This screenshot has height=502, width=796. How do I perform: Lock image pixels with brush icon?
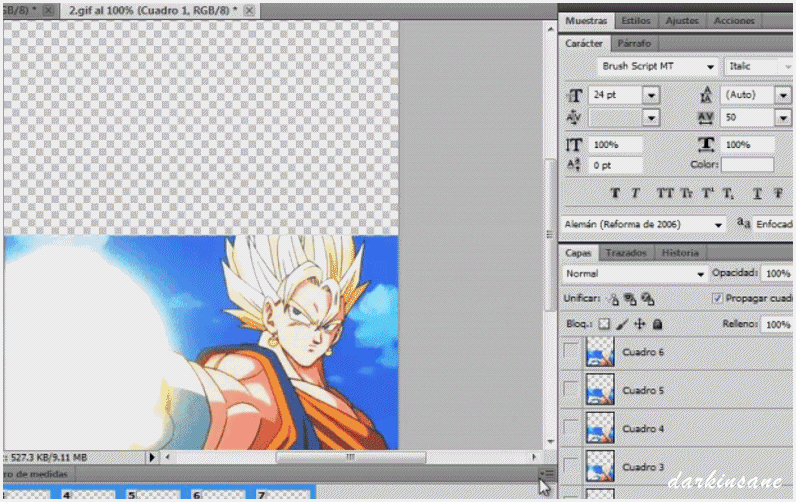pos(622,324)
